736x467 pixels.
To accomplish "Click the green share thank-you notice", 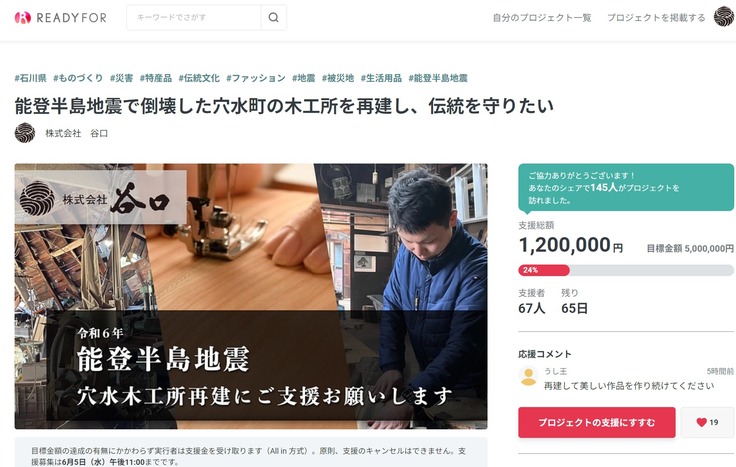I will (626, 187).
